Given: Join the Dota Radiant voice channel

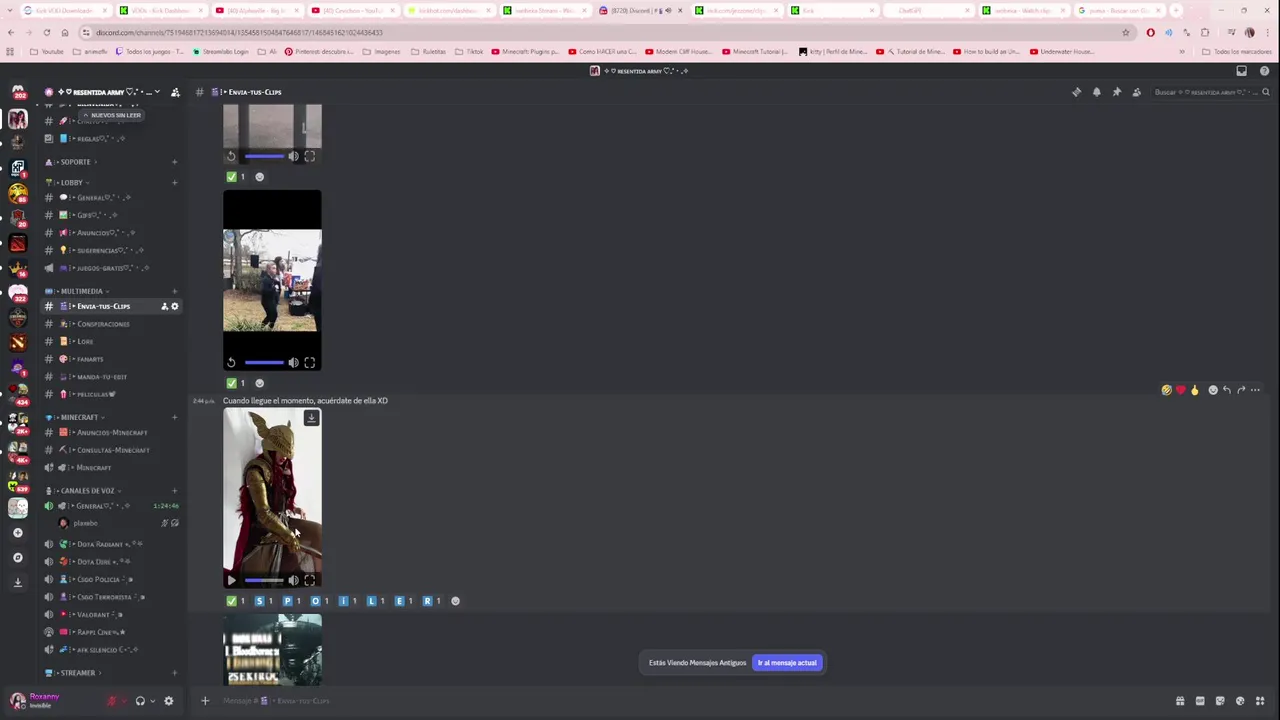Looking at the screenshot, I should [x=111, y=544].
